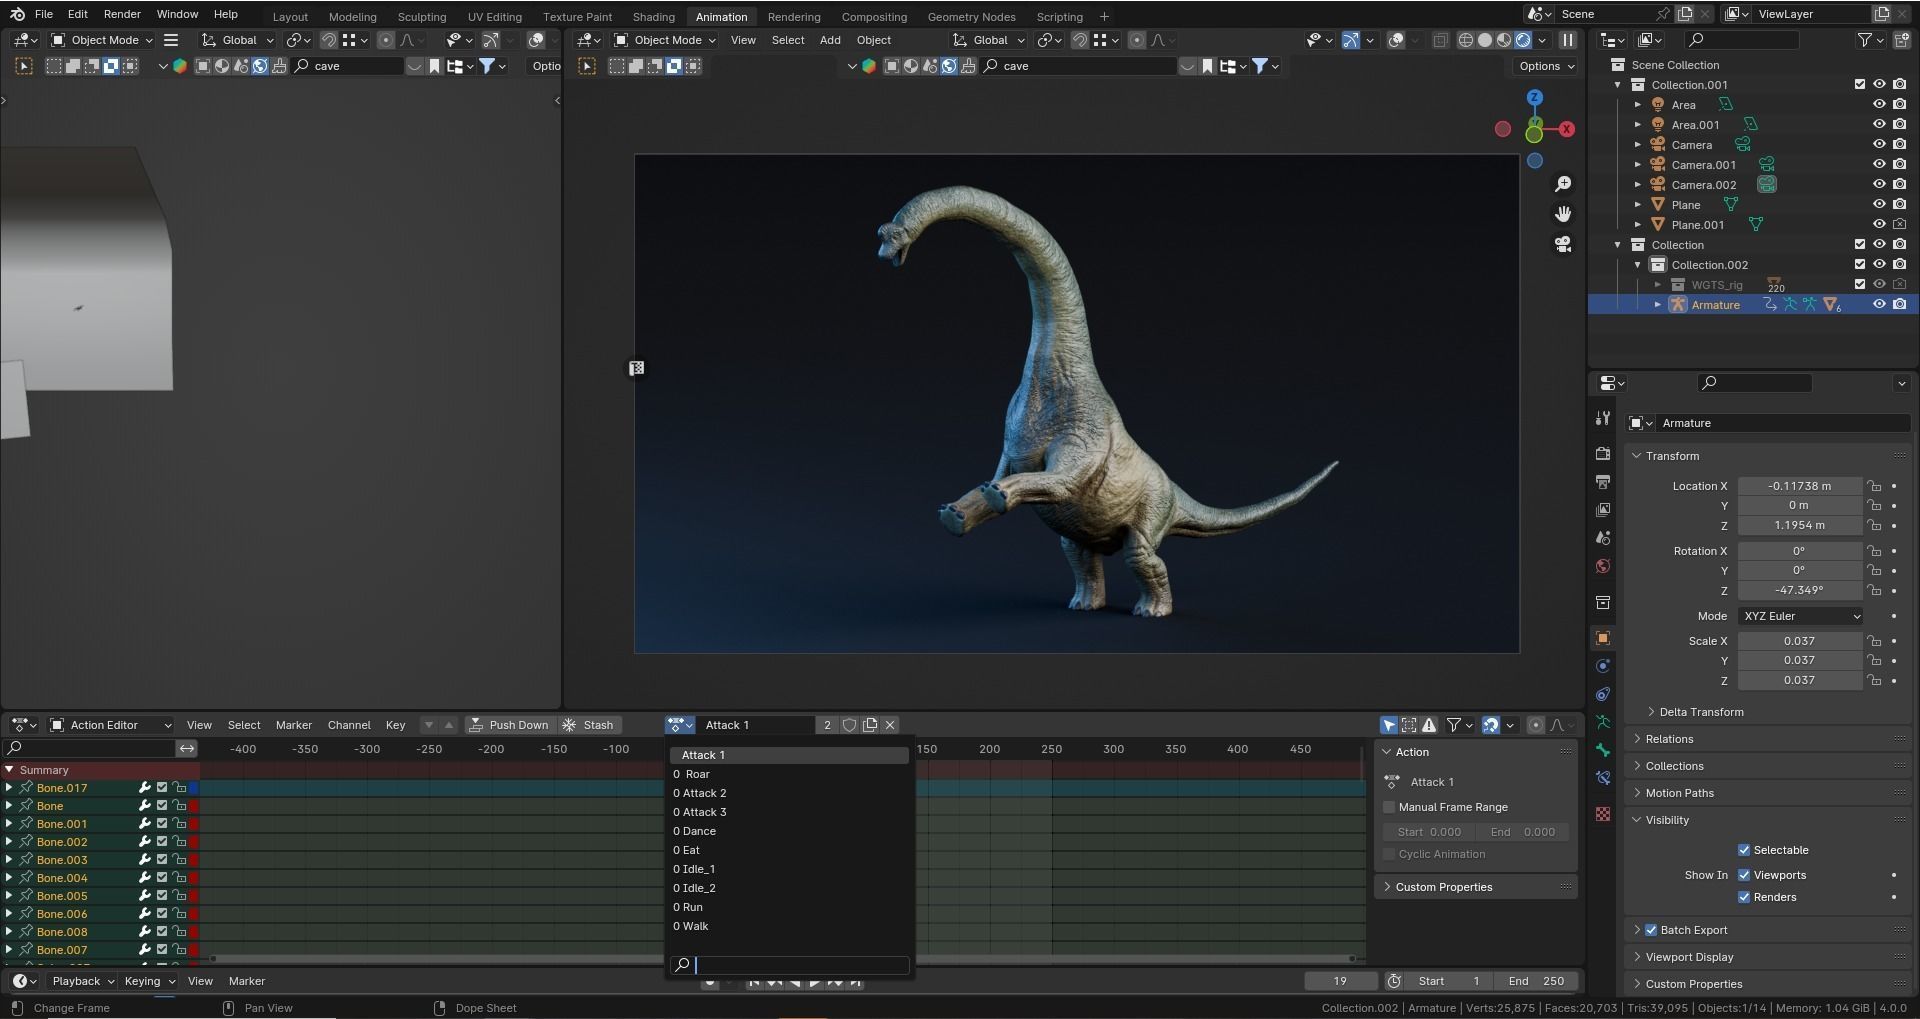Click the End frame 250 field
1920x1019 pixels.
(x=1536, y=981)
